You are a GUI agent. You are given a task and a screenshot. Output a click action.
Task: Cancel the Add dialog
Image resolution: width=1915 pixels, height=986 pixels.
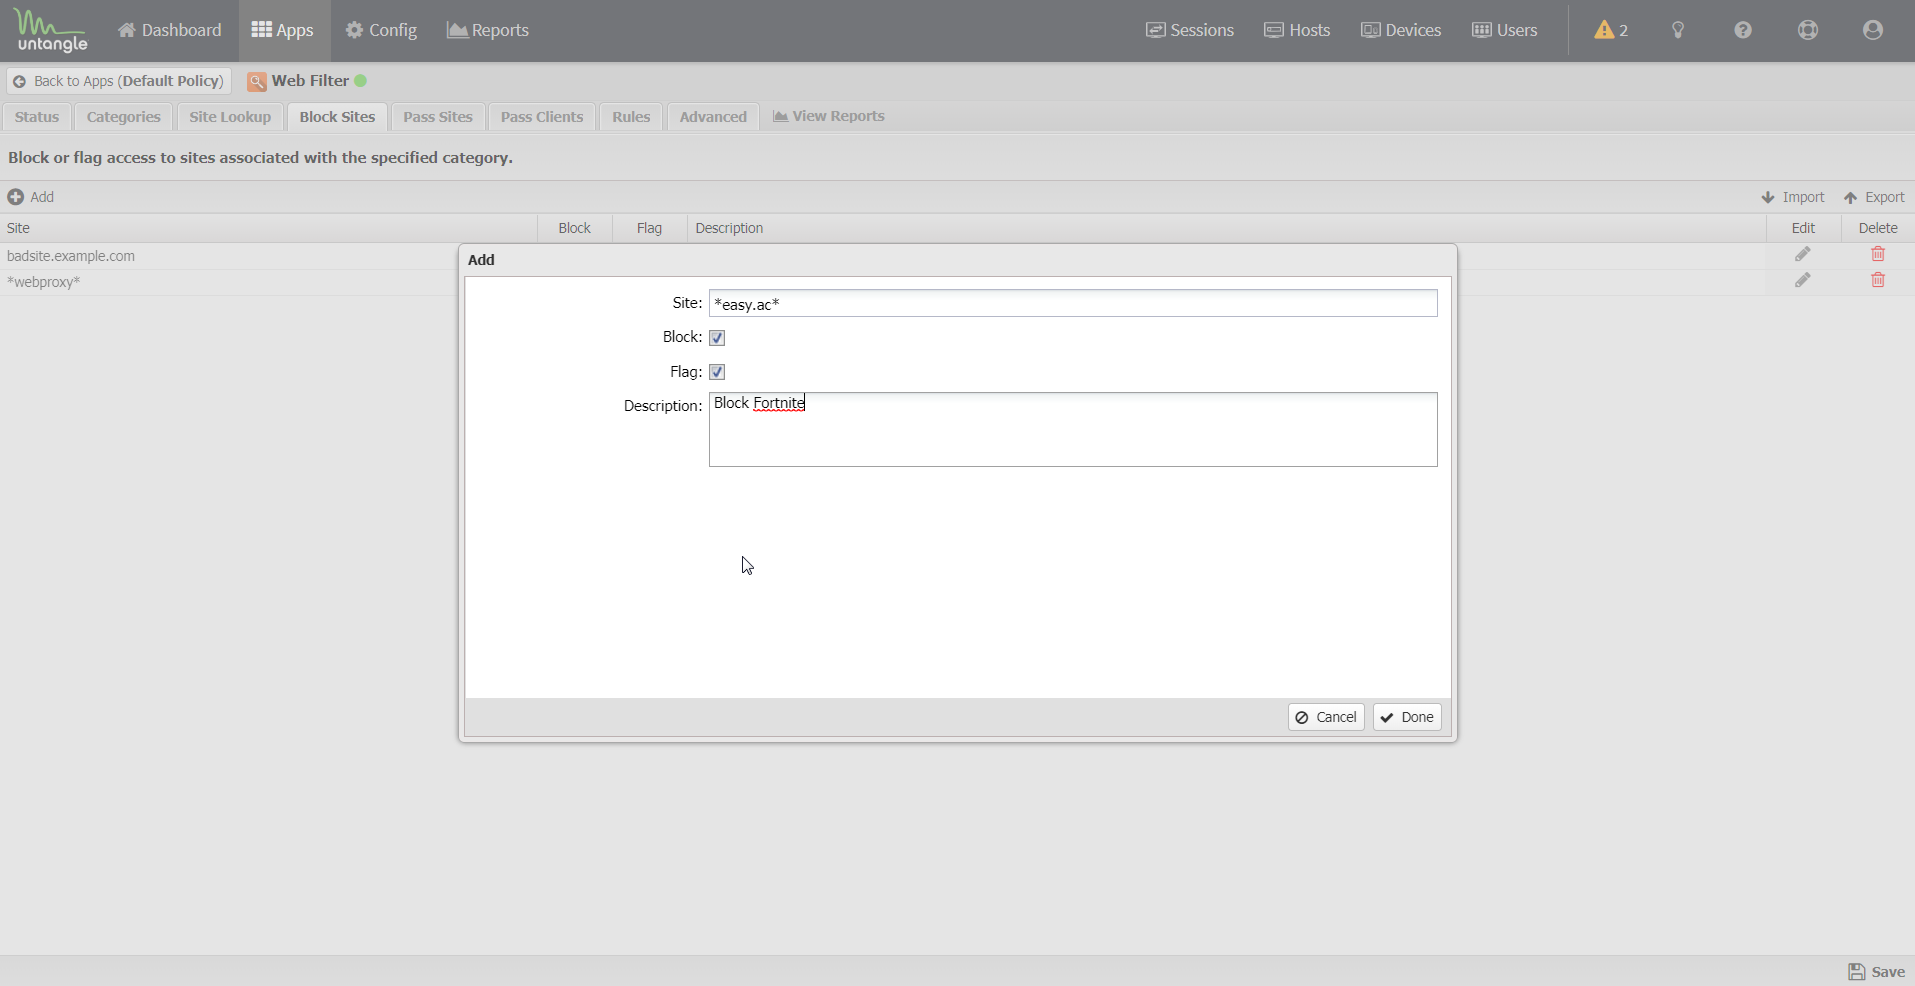[1326, 717]
